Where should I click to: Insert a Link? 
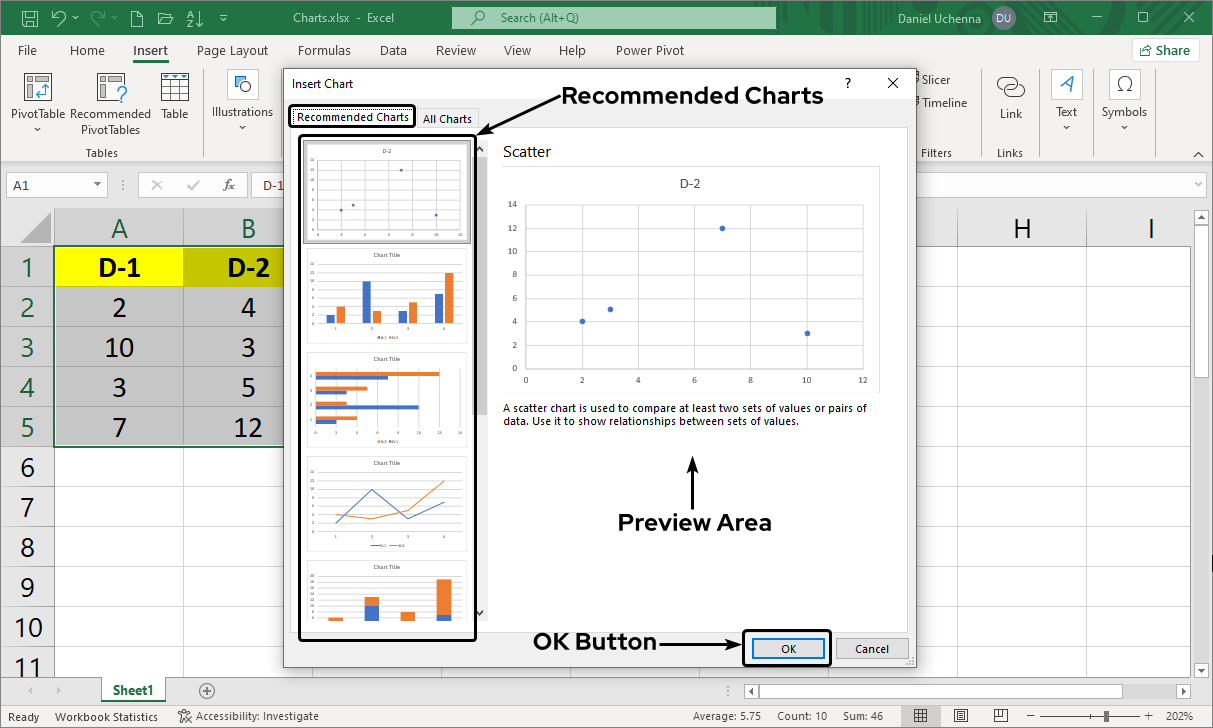point(1010,95)
